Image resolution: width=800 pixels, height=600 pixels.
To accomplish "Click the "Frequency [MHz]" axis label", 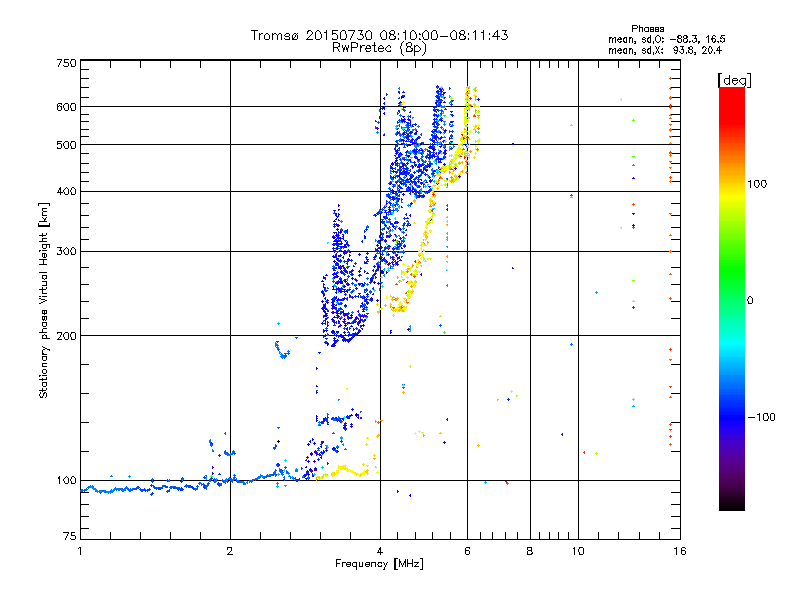I will point(379,564).
